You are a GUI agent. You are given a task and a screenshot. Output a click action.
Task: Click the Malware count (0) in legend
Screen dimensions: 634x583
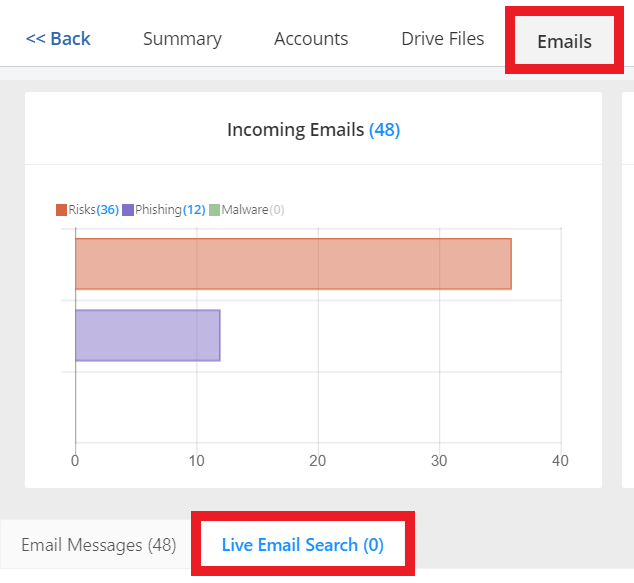pos(277,210)
